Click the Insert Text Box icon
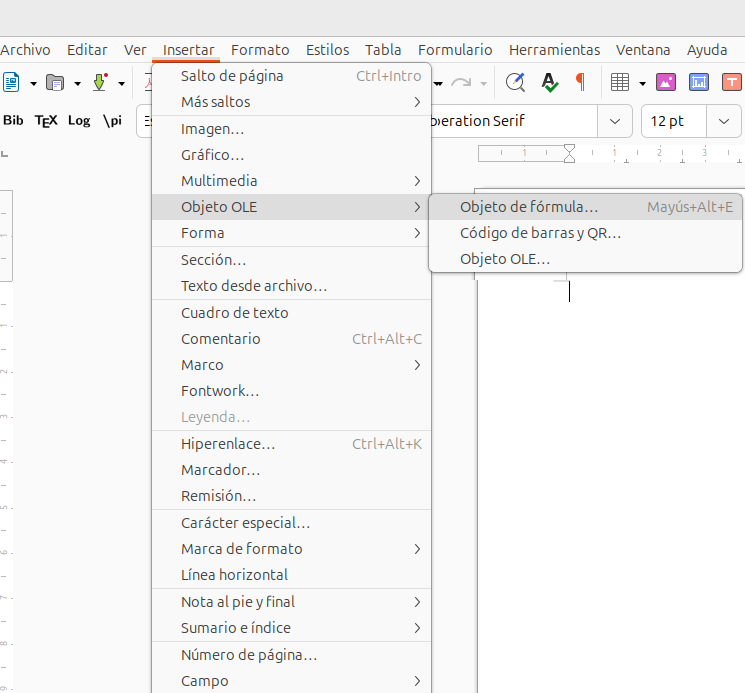The width and height of the screenshot is (745, 693). click(x=732, y=83)
